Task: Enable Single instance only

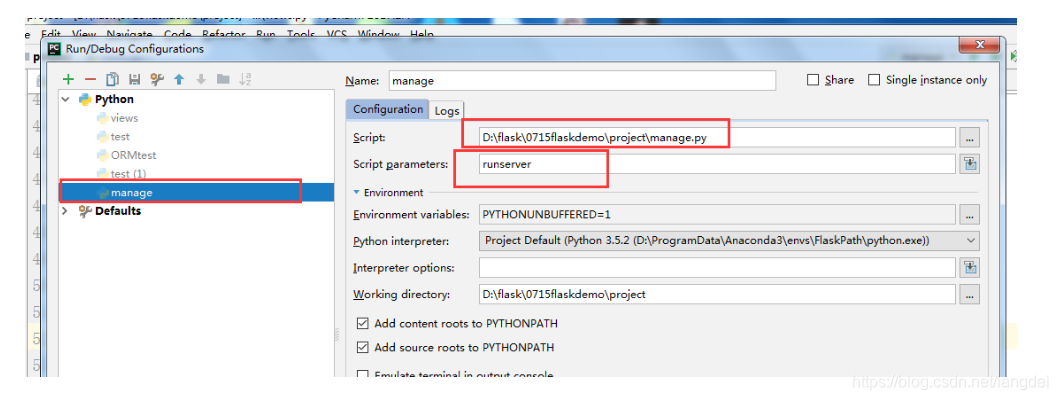Action: pyautogui.click(x=874, y=80)
